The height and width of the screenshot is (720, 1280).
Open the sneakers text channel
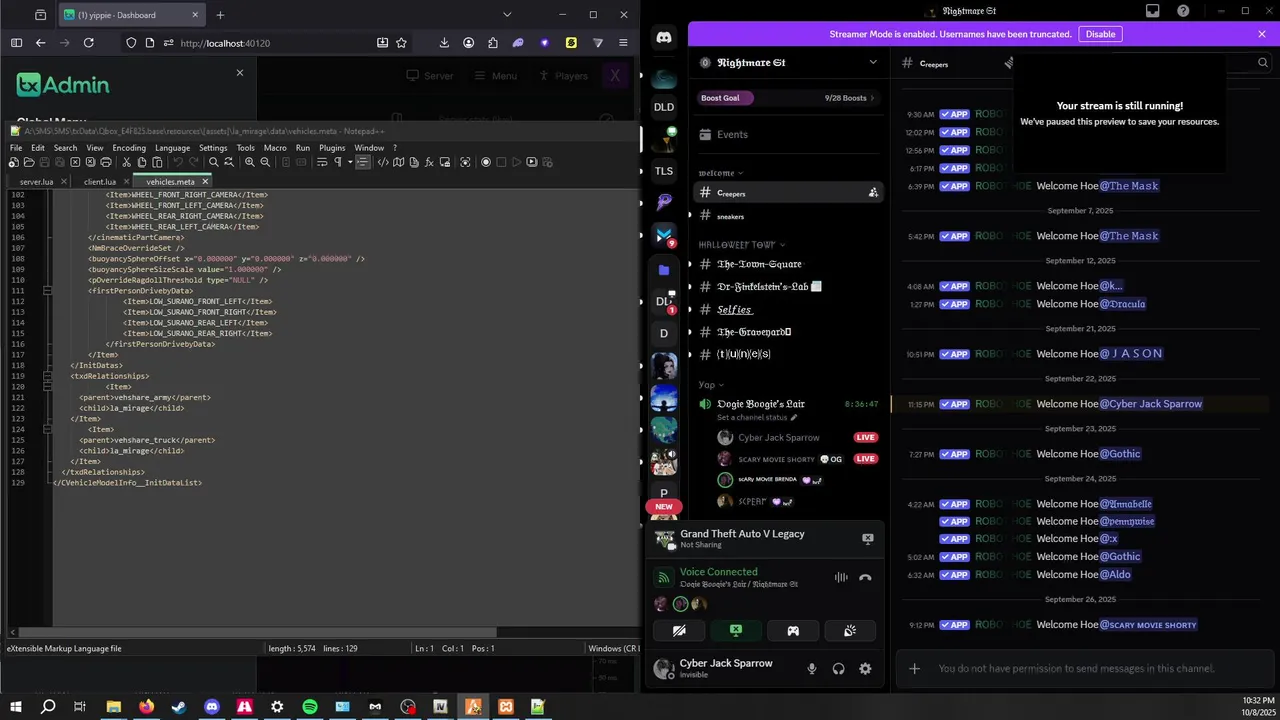click(x=787, y=216)
